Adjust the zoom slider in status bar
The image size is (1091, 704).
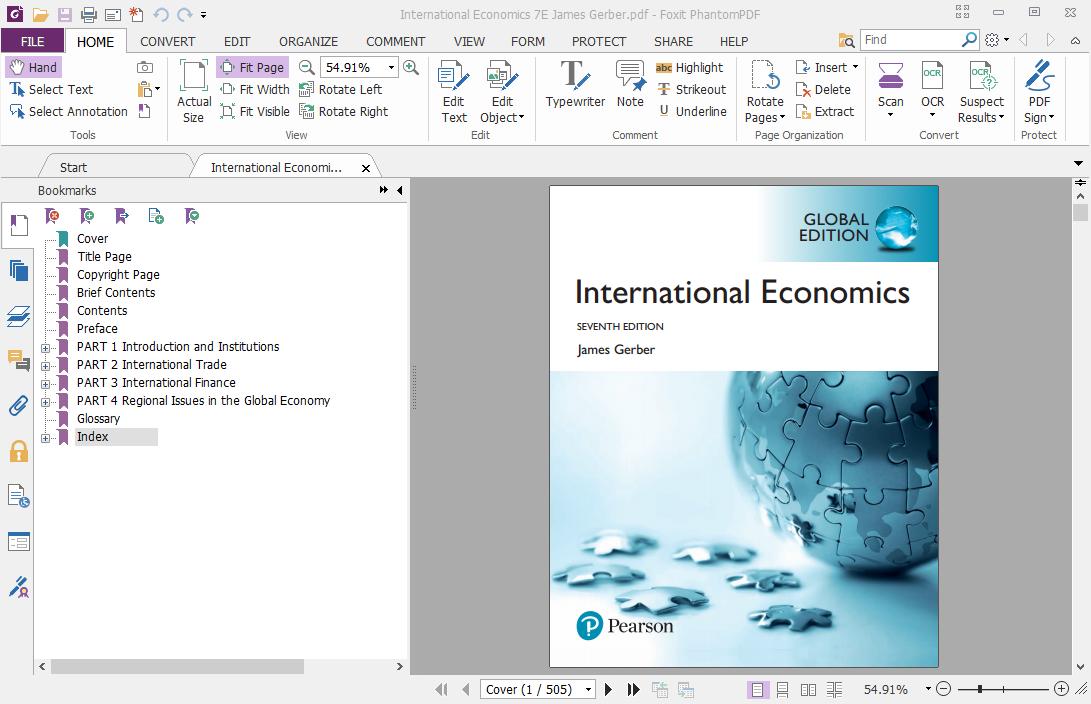click(980, 689)
